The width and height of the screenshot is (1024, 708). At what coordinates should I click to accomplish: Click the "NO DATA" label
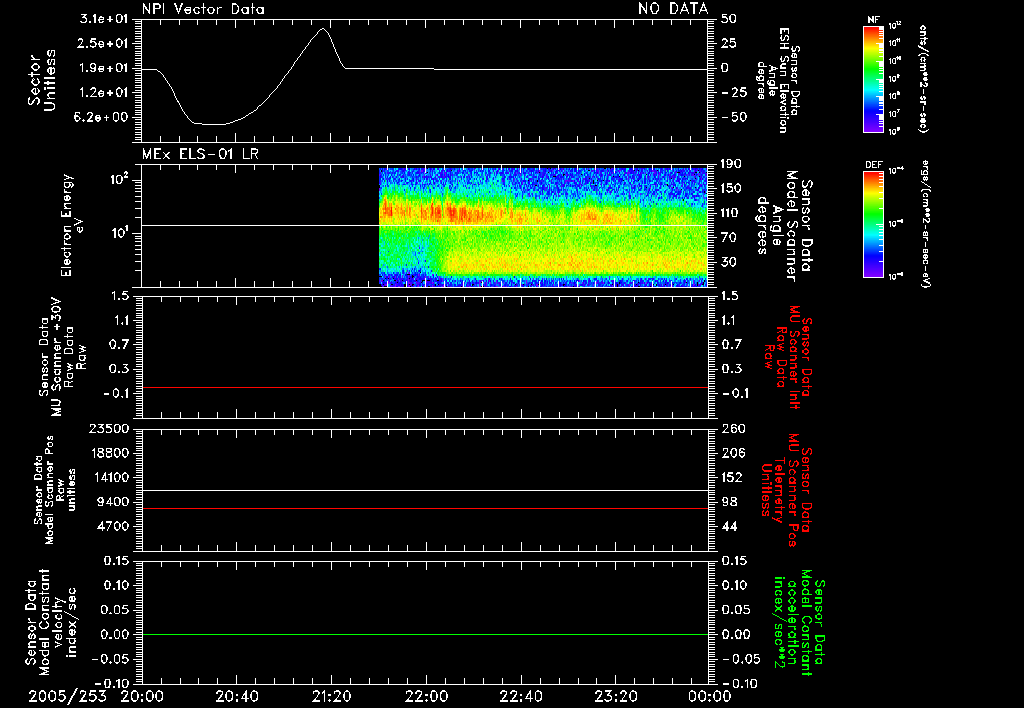tap(673, 8)
